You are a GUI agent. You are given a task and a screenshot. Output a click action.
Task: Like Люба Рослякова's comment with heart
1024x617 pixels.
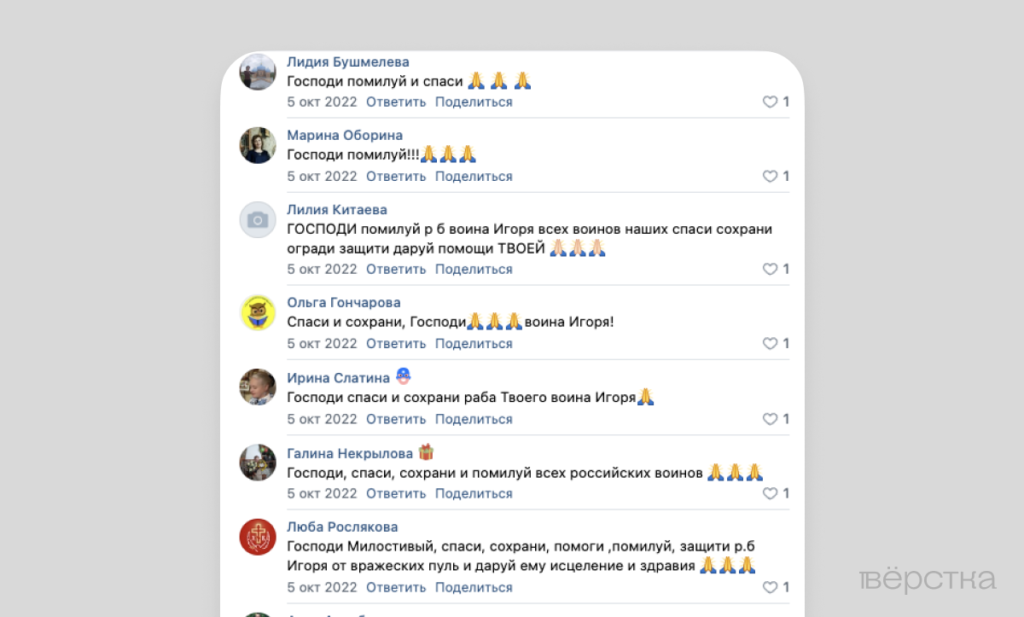point(770,588)
